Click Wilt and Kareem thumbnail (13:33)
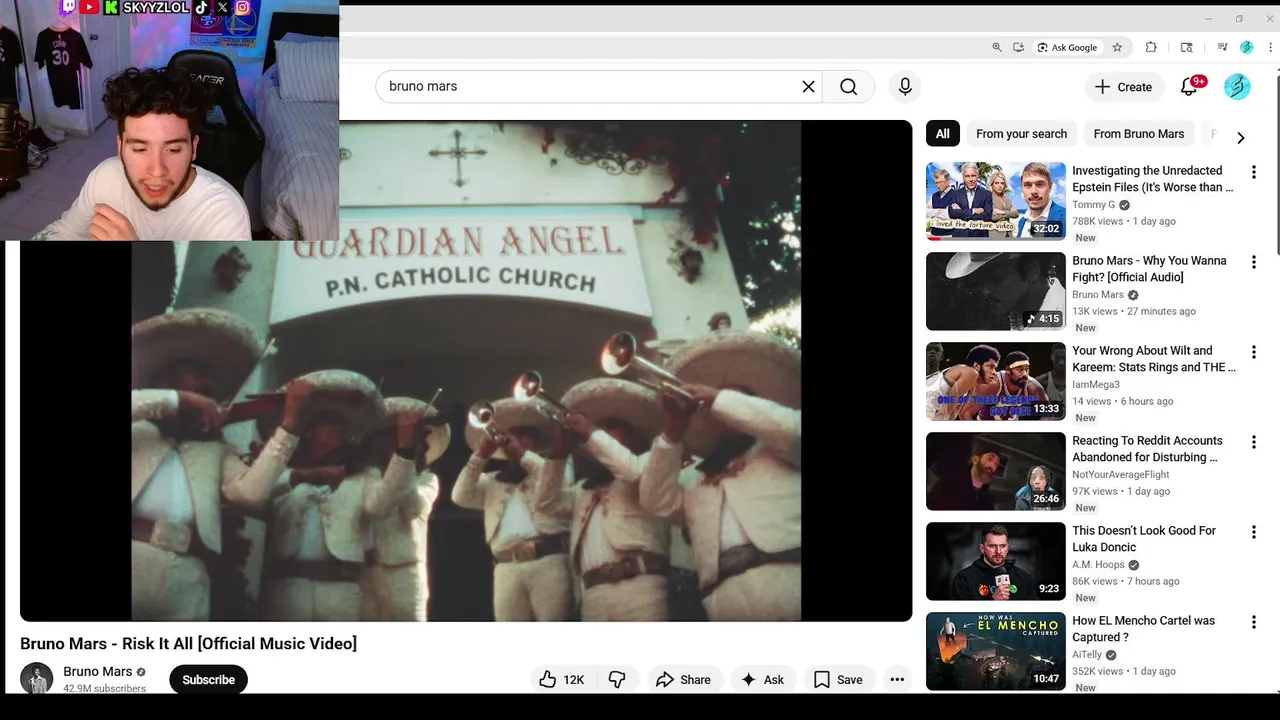 click(x=996, y=381)
